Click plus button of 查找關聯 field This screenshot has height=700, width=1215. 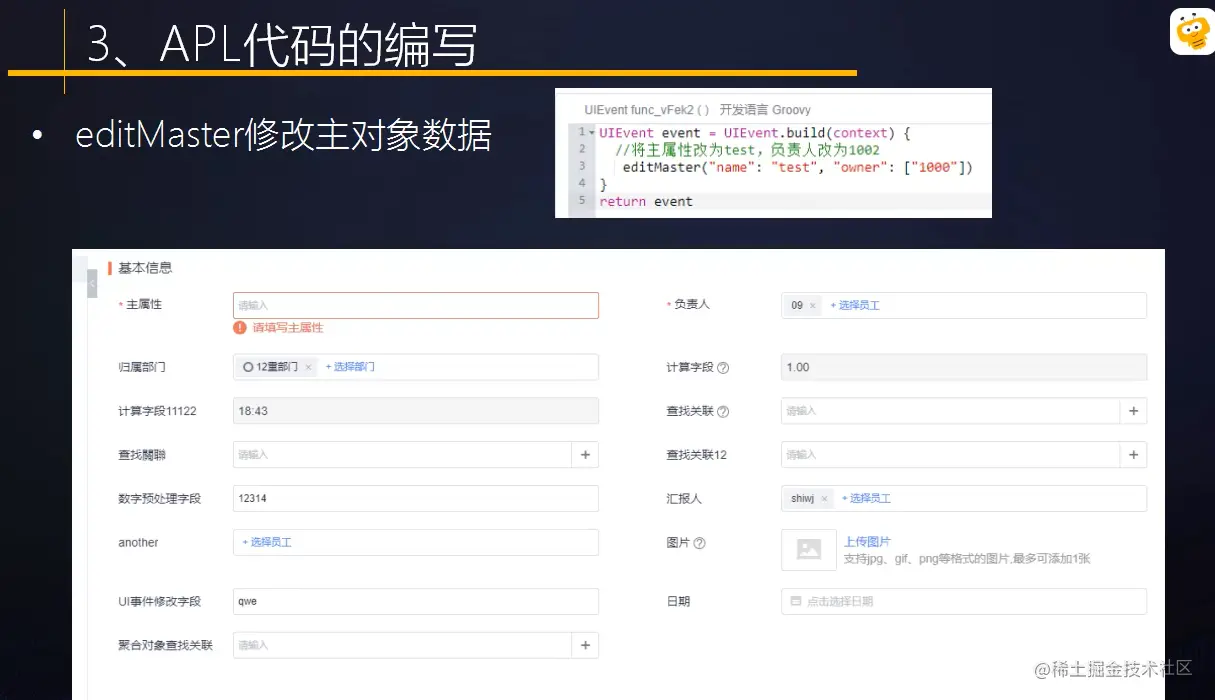click(x=585, y=455)
